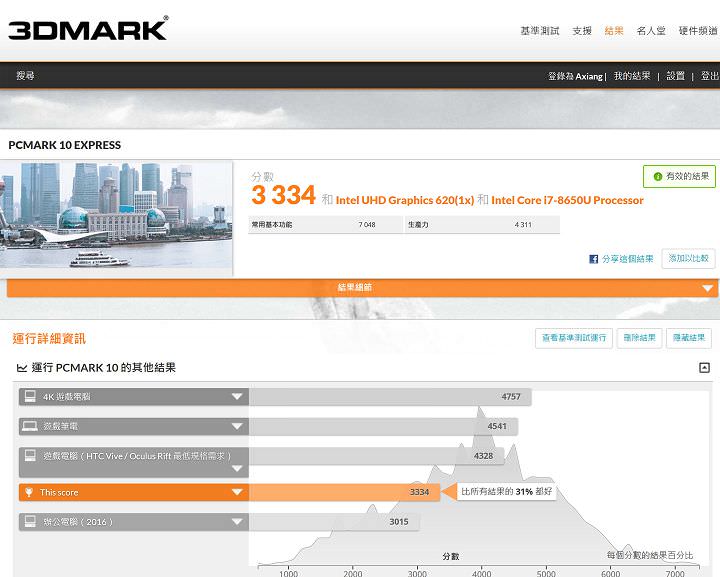Click the trophy icon beside This score

pos(30,492)
